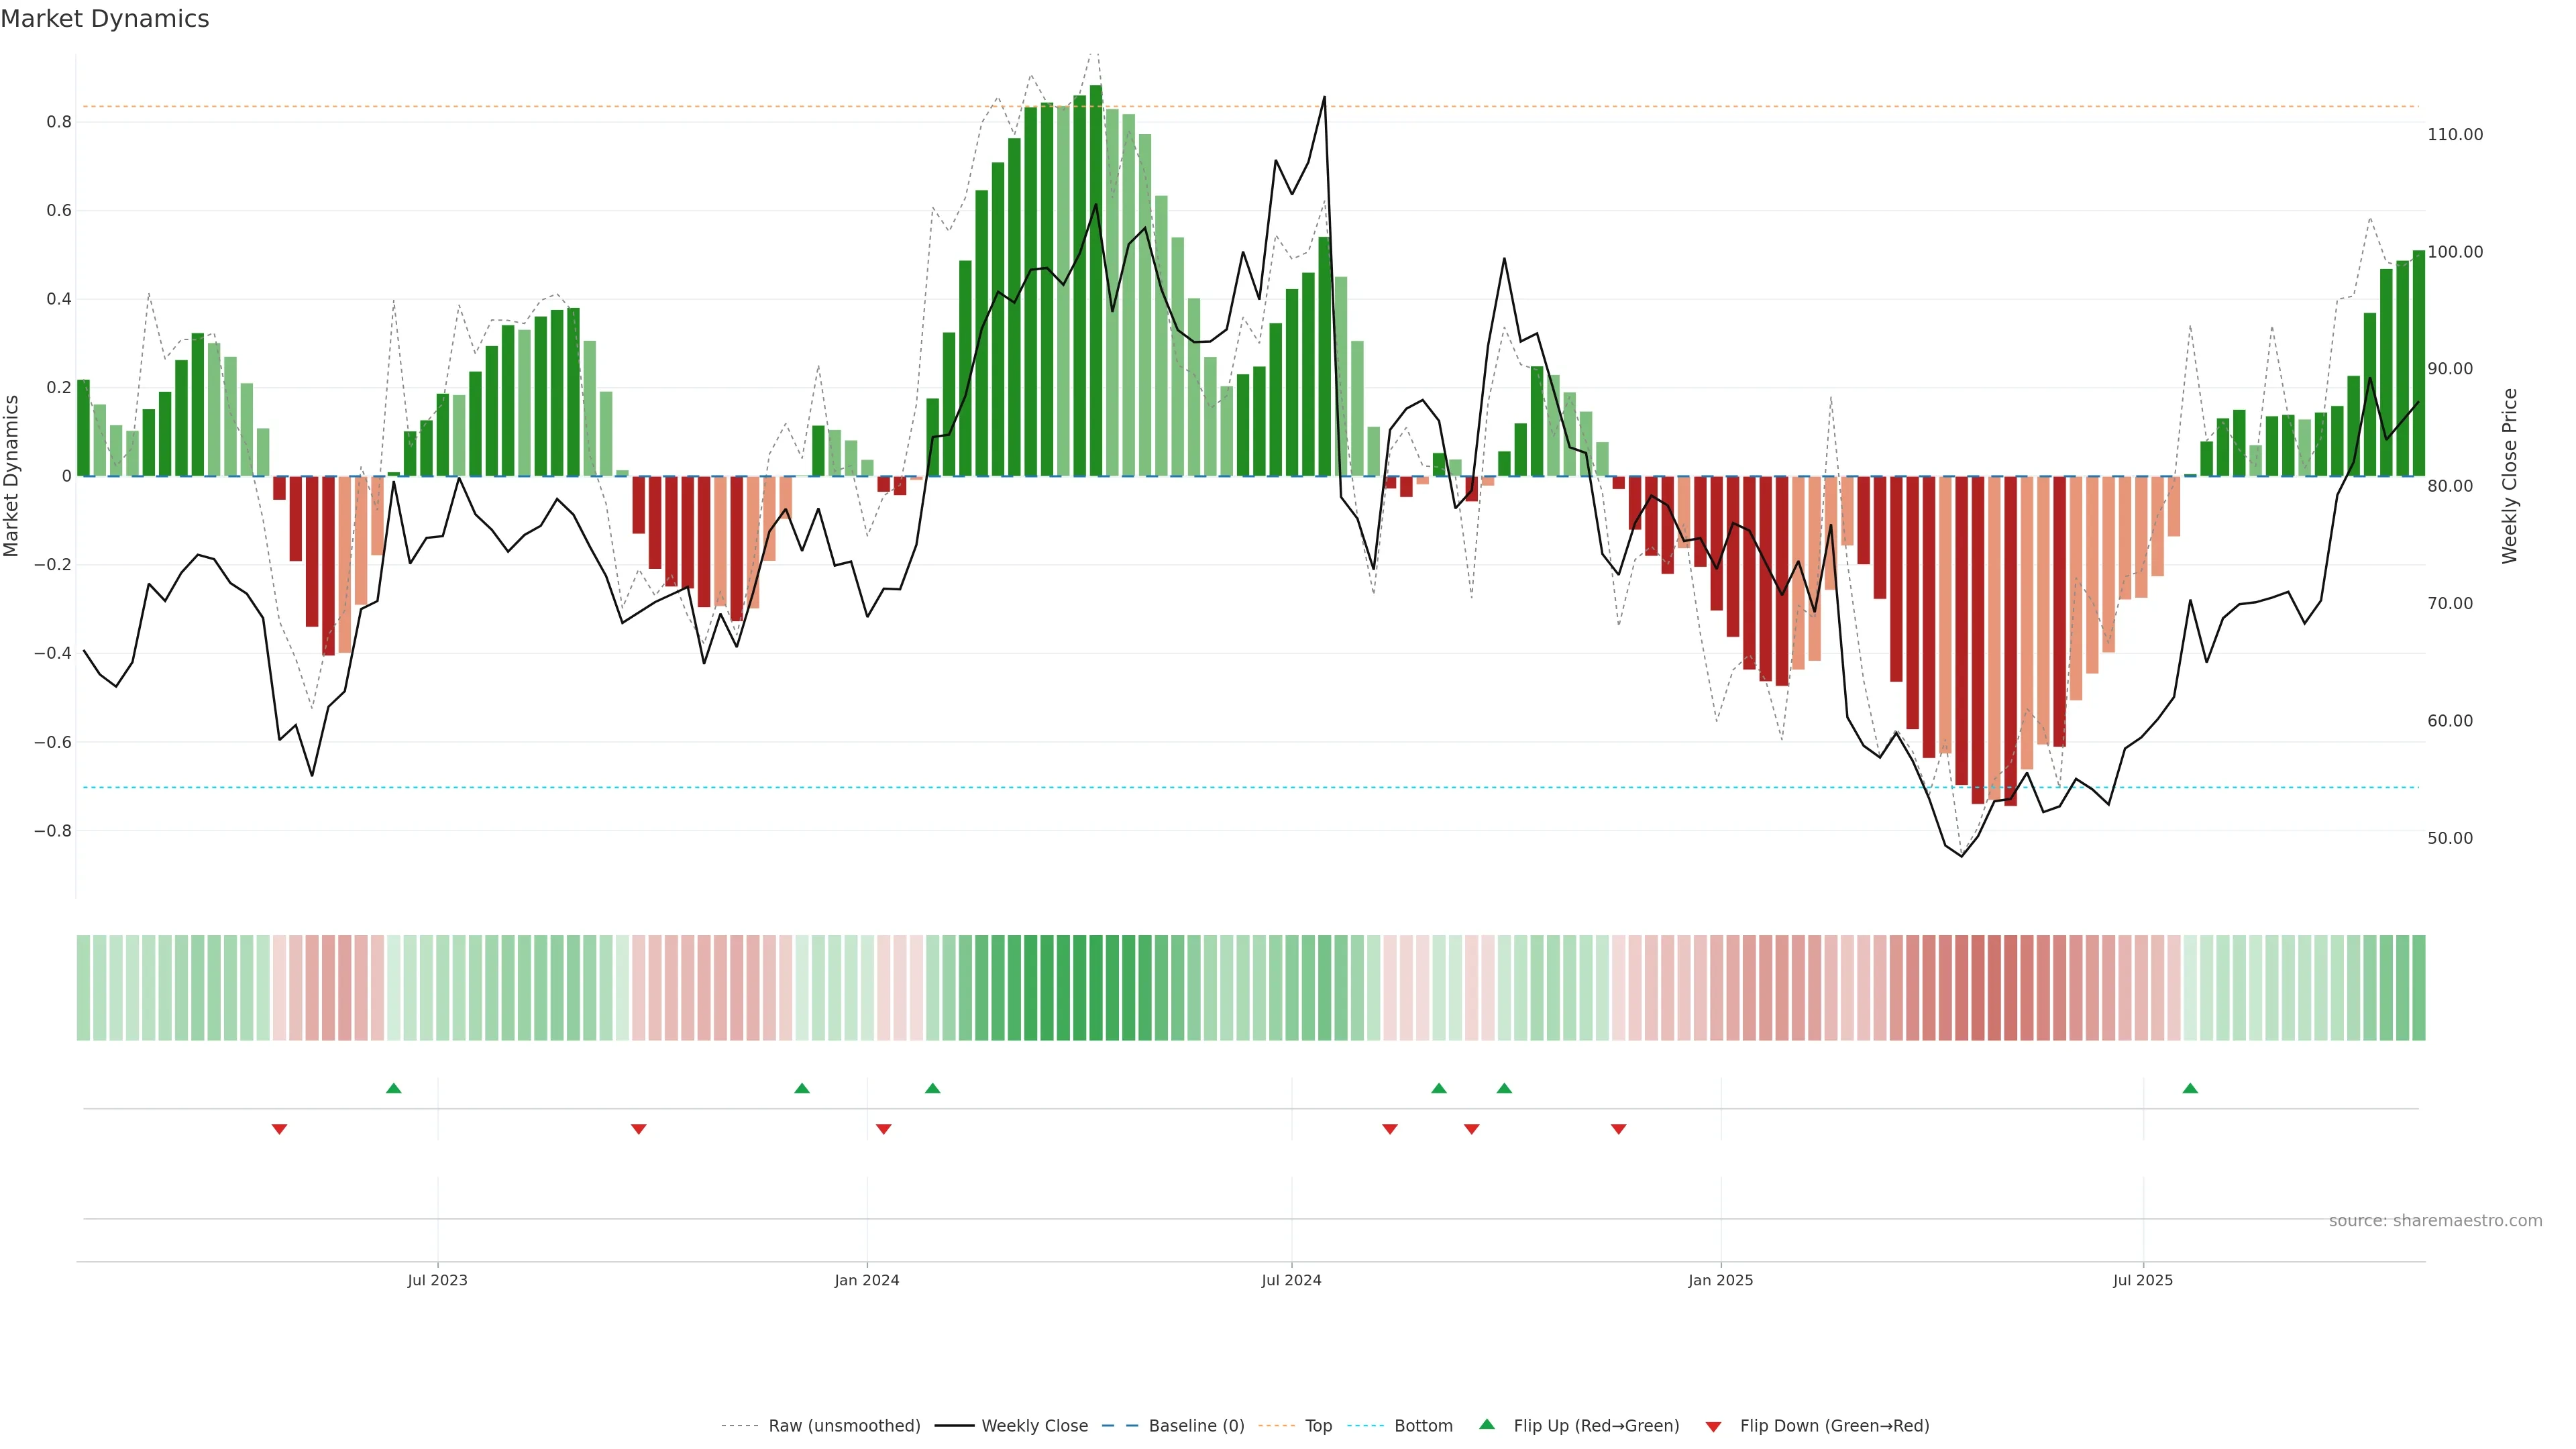Image resolution: width=2576 pixels, height=1449 pixels.
Task: Click the first red flip-down triangle marker
Action: pyautogui.click(x=279, y=1129)
